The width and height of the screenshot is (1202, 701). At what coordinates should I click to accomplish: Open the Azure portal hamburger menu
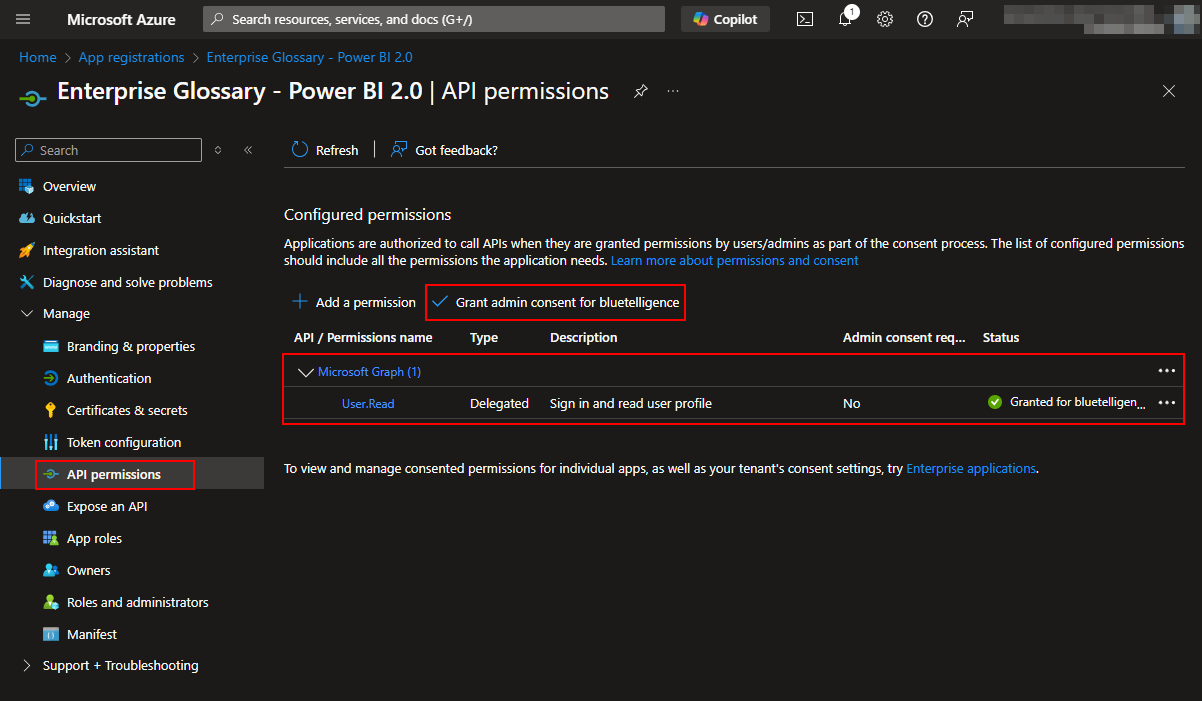(x=24, y=19)
